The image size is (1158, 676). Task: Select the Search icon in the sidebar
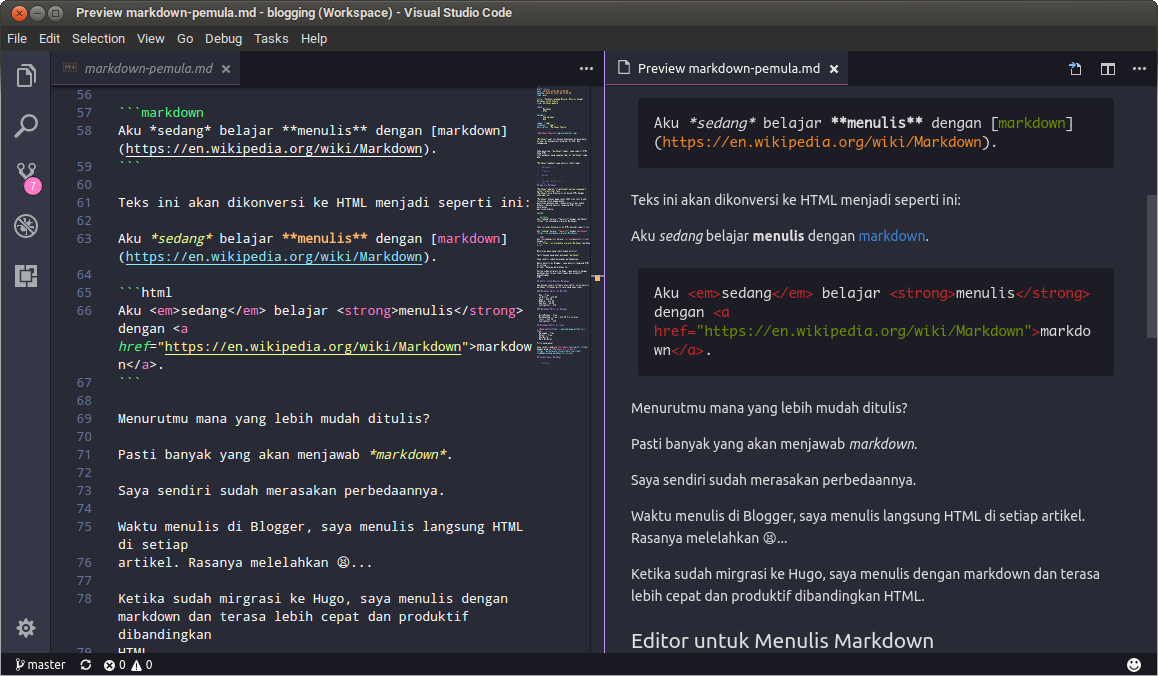26,125
